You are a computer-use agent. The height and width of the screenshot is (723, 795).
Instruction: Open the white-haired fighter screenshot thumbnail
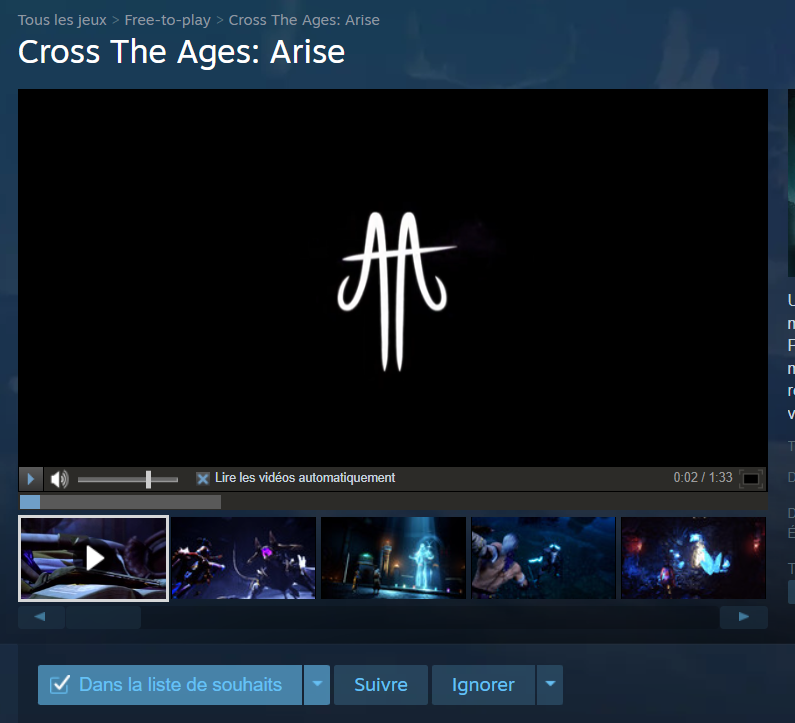point(543,558)
